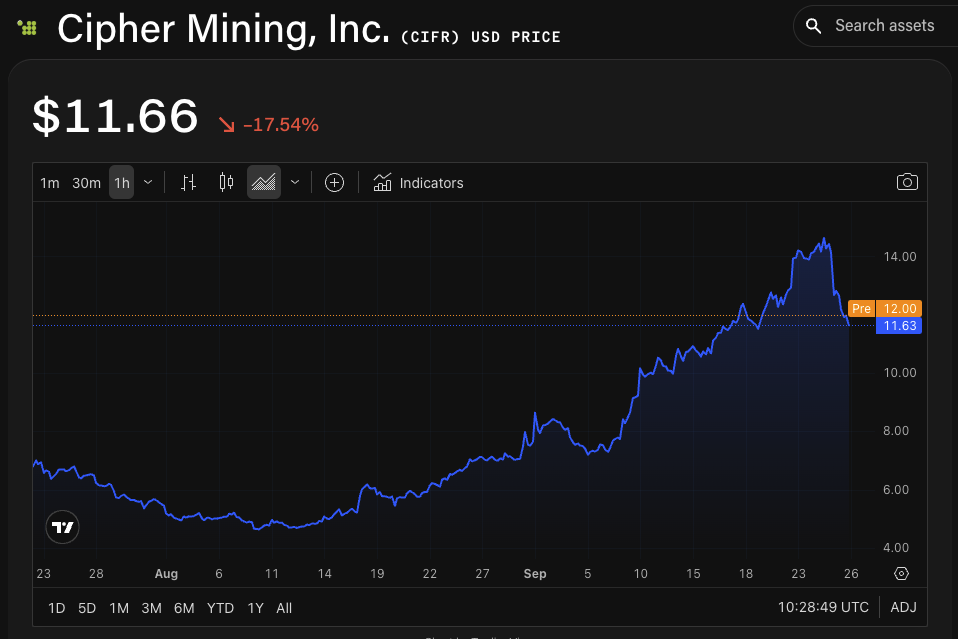Click the vertical bars alignment icon
Viewport: 958px width, 639px height.
pyautogui.click(x=188, y=182)
